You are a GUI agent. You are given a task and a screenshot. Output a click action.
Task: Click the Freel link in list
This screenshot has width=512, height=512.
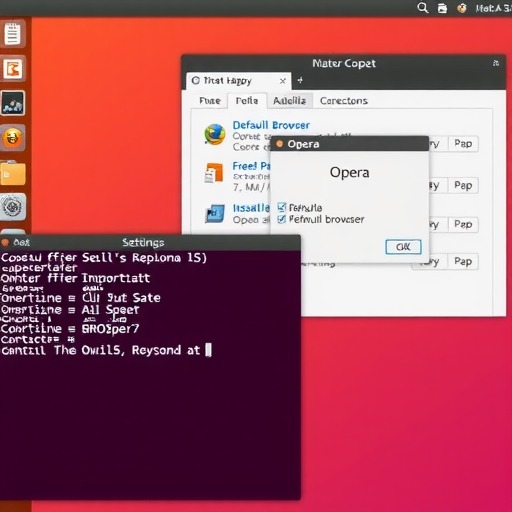click(251, 166)
